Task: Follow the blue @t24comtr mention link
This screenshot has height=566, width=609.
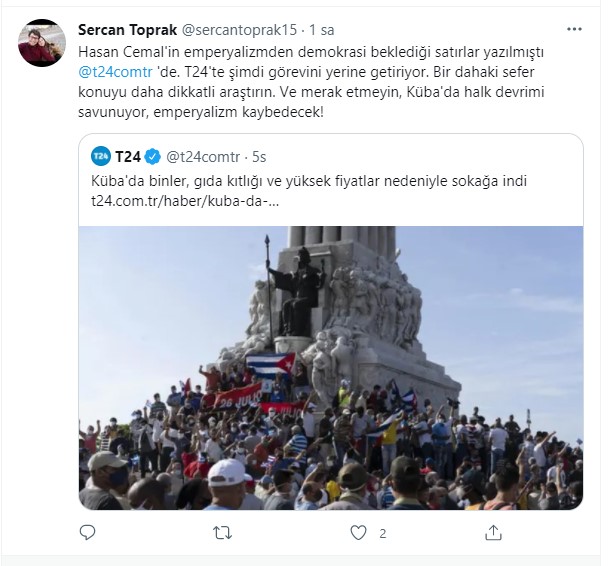Action: point(115,72)
